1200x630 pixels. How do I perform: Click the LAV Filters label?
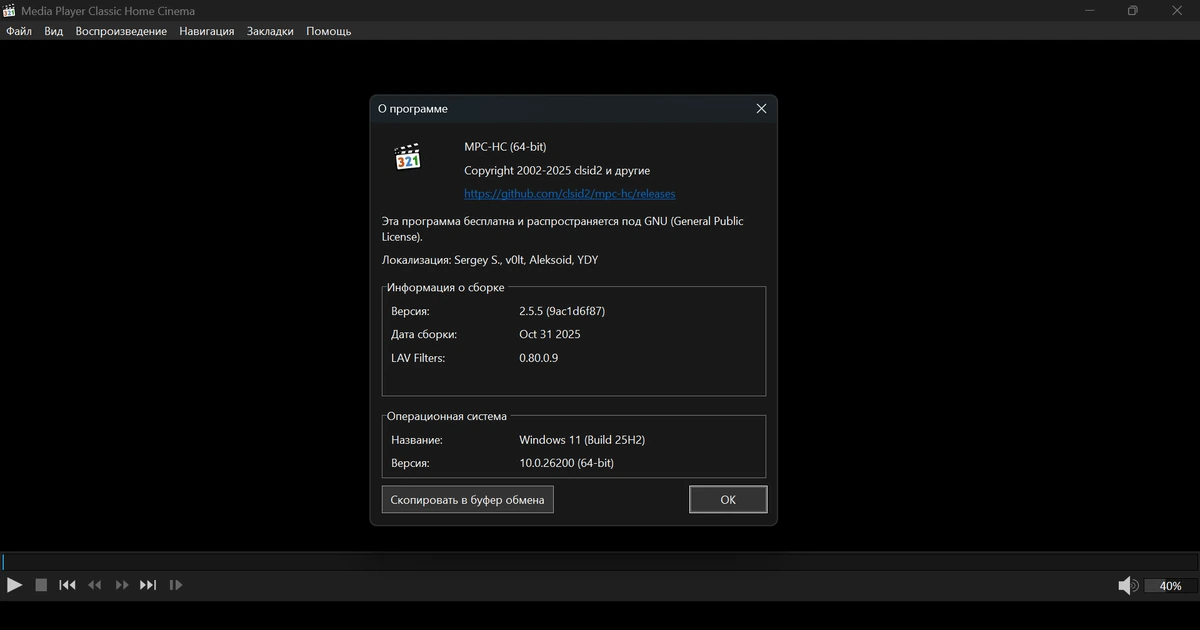pyautogui.click(x=418, y=358)
